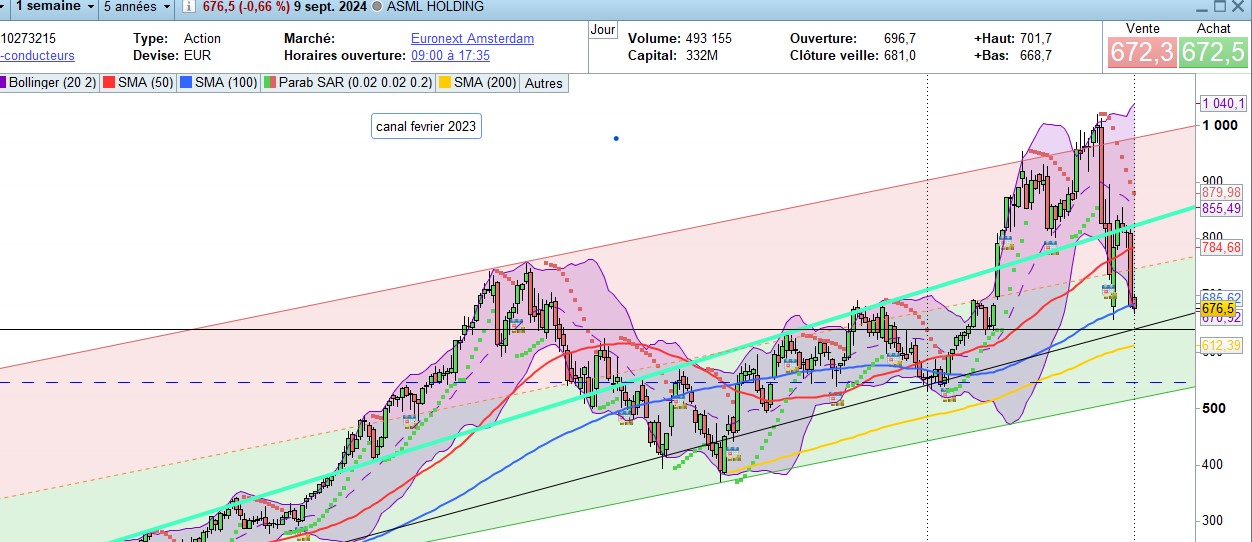Click the Ouverture value 696,7
Image resolution: width=1252 pixels, height=542 pixels.
(x=900, y=38)
